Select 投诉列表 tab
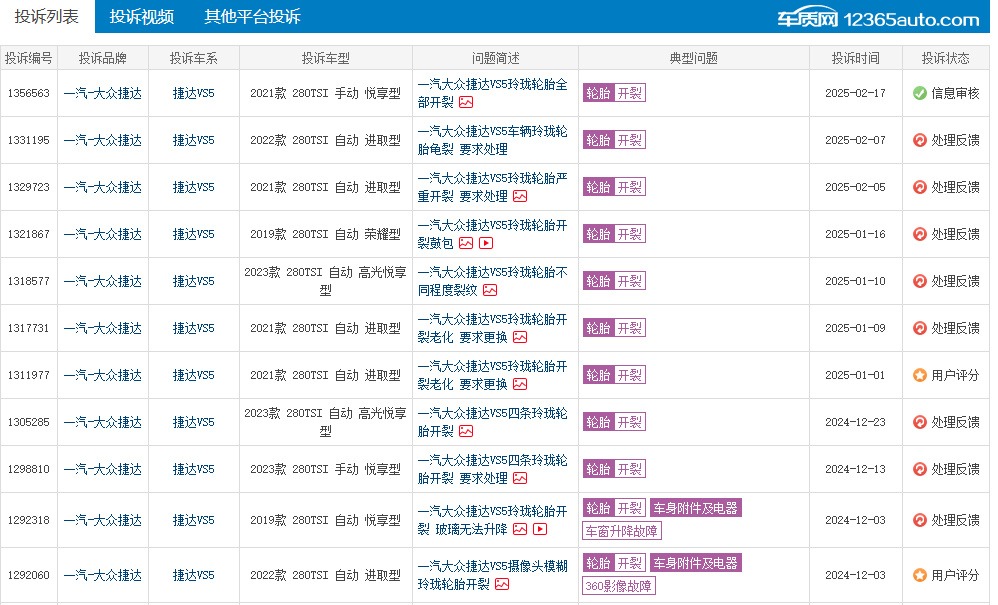Viewport: 998px width, 605px height. pos(46,17)
